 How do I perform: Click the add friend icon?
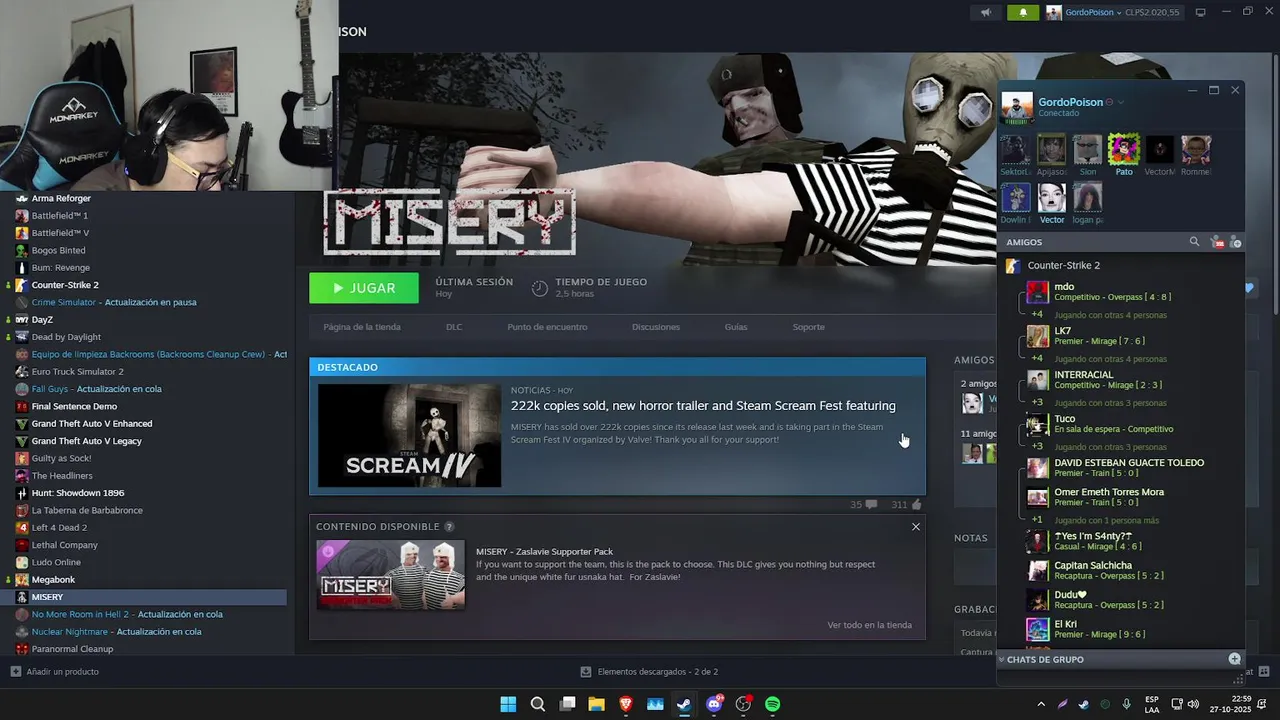click(1235, 242)
